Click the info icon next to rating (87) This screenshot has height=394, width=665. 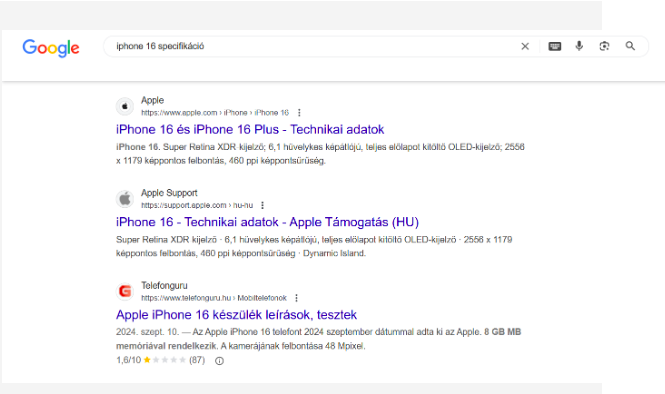(x=219, y=361)
